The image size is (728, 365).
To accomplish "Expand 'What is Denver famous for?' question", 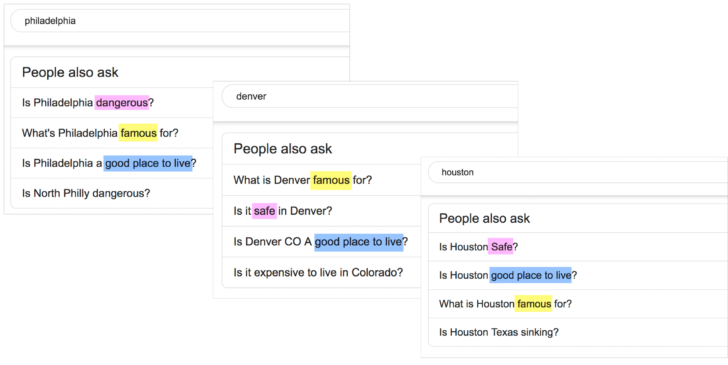I will (x=321, y=180).
